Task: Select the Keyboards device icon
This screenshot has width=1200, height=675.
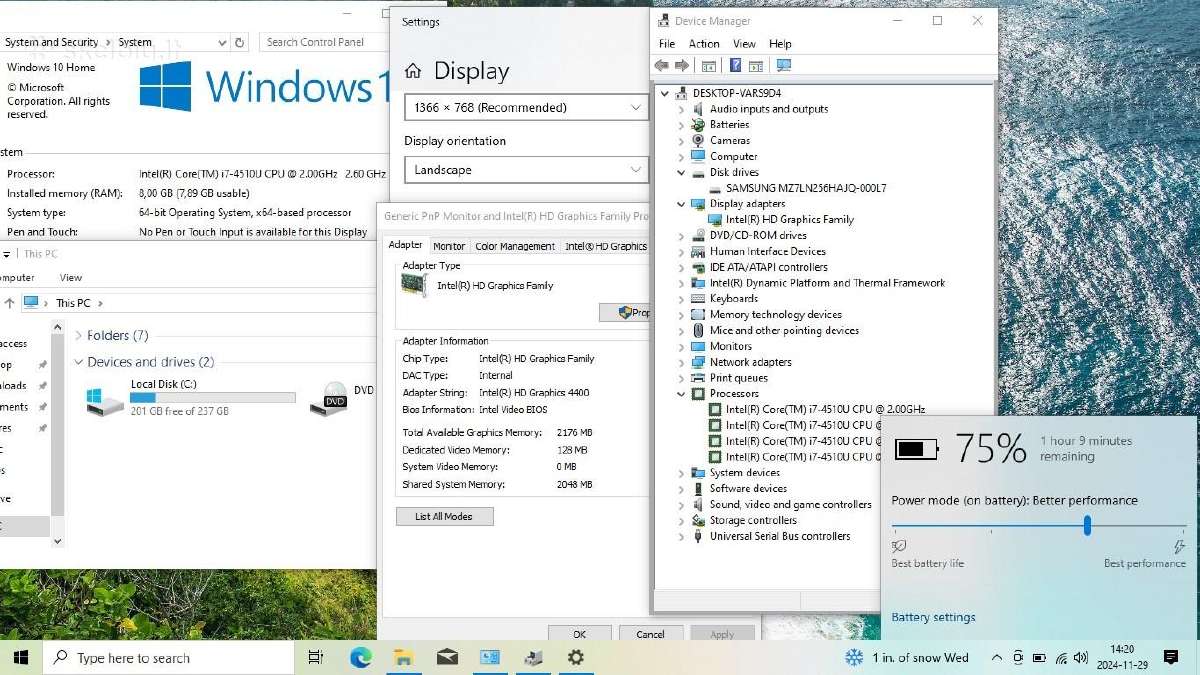Action: 698,299
